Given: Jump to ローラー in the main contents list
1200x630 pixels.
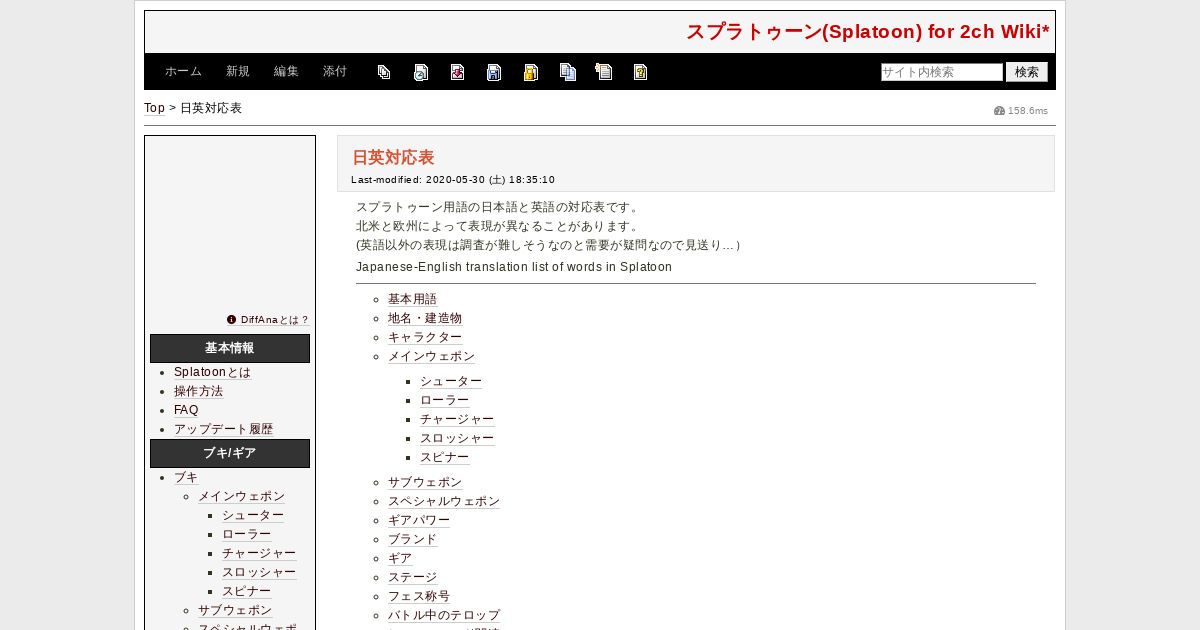Looking at the screenshot, I should 444,401.
